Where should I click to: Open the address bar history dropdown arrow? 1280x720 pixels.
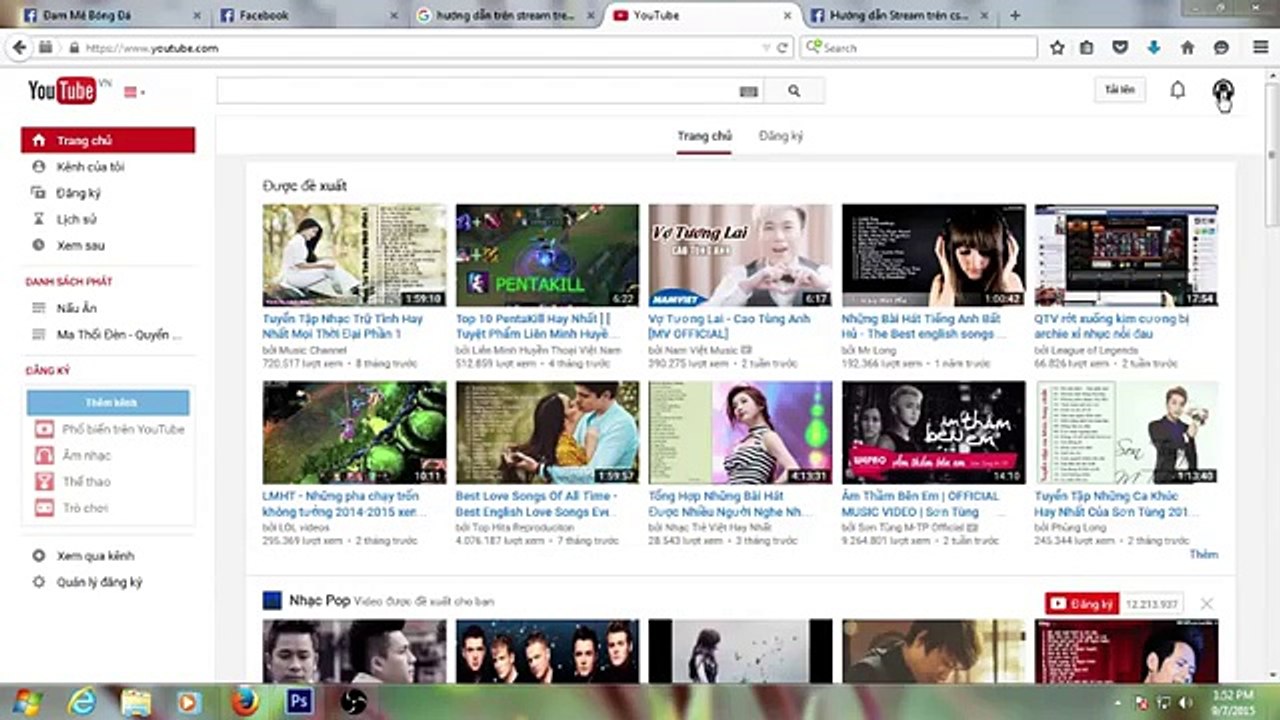[x=766, y=47]
